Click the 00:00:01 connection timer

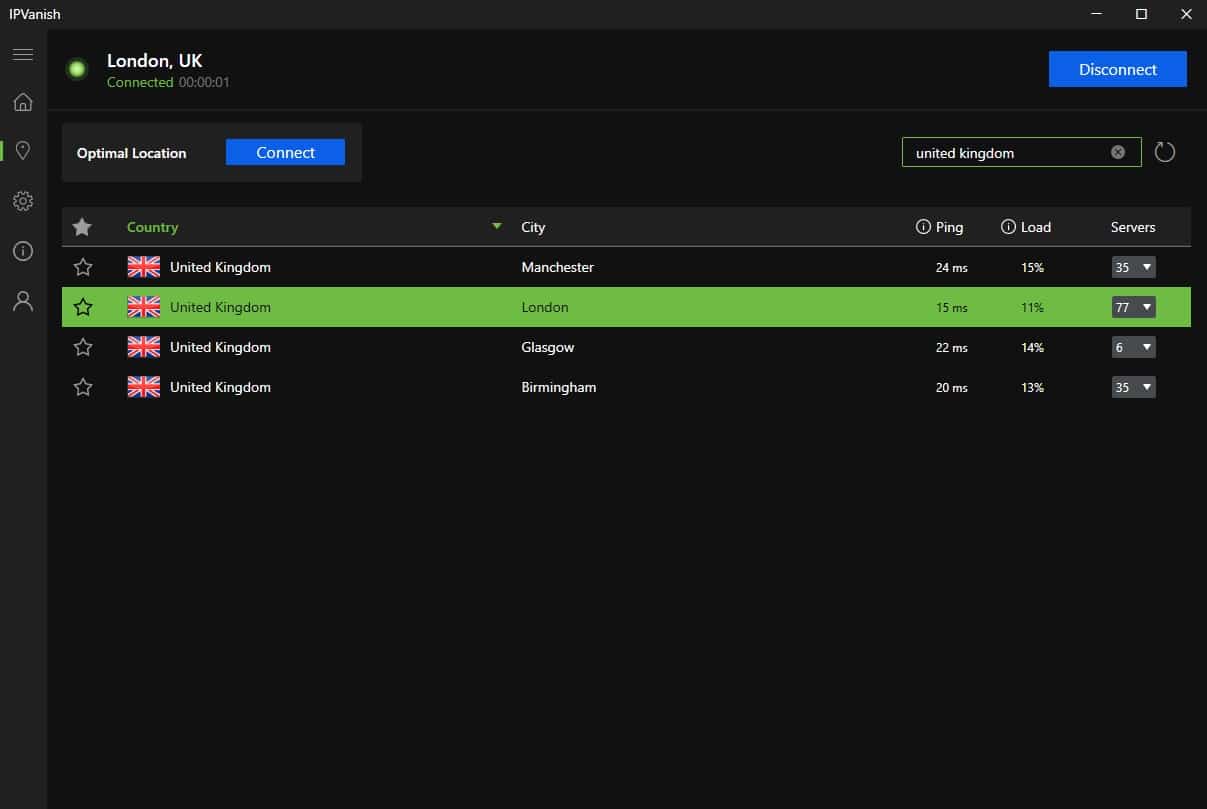[x=204, y=82]
